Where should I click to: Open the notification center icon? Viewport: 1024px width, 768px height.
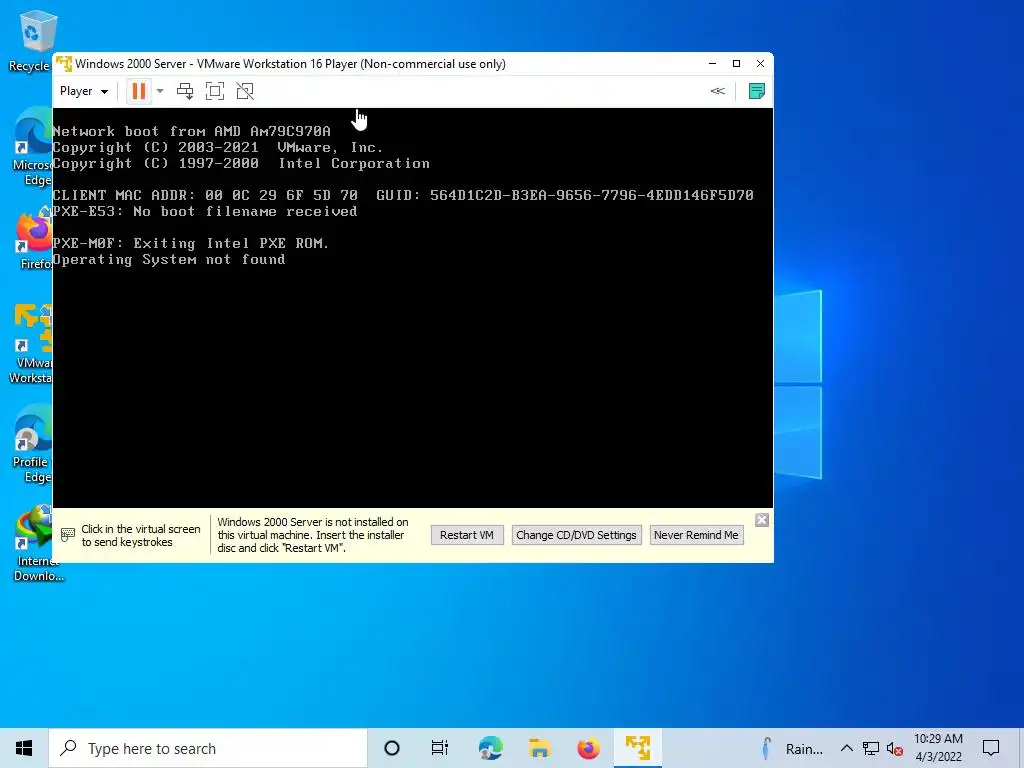991,748
